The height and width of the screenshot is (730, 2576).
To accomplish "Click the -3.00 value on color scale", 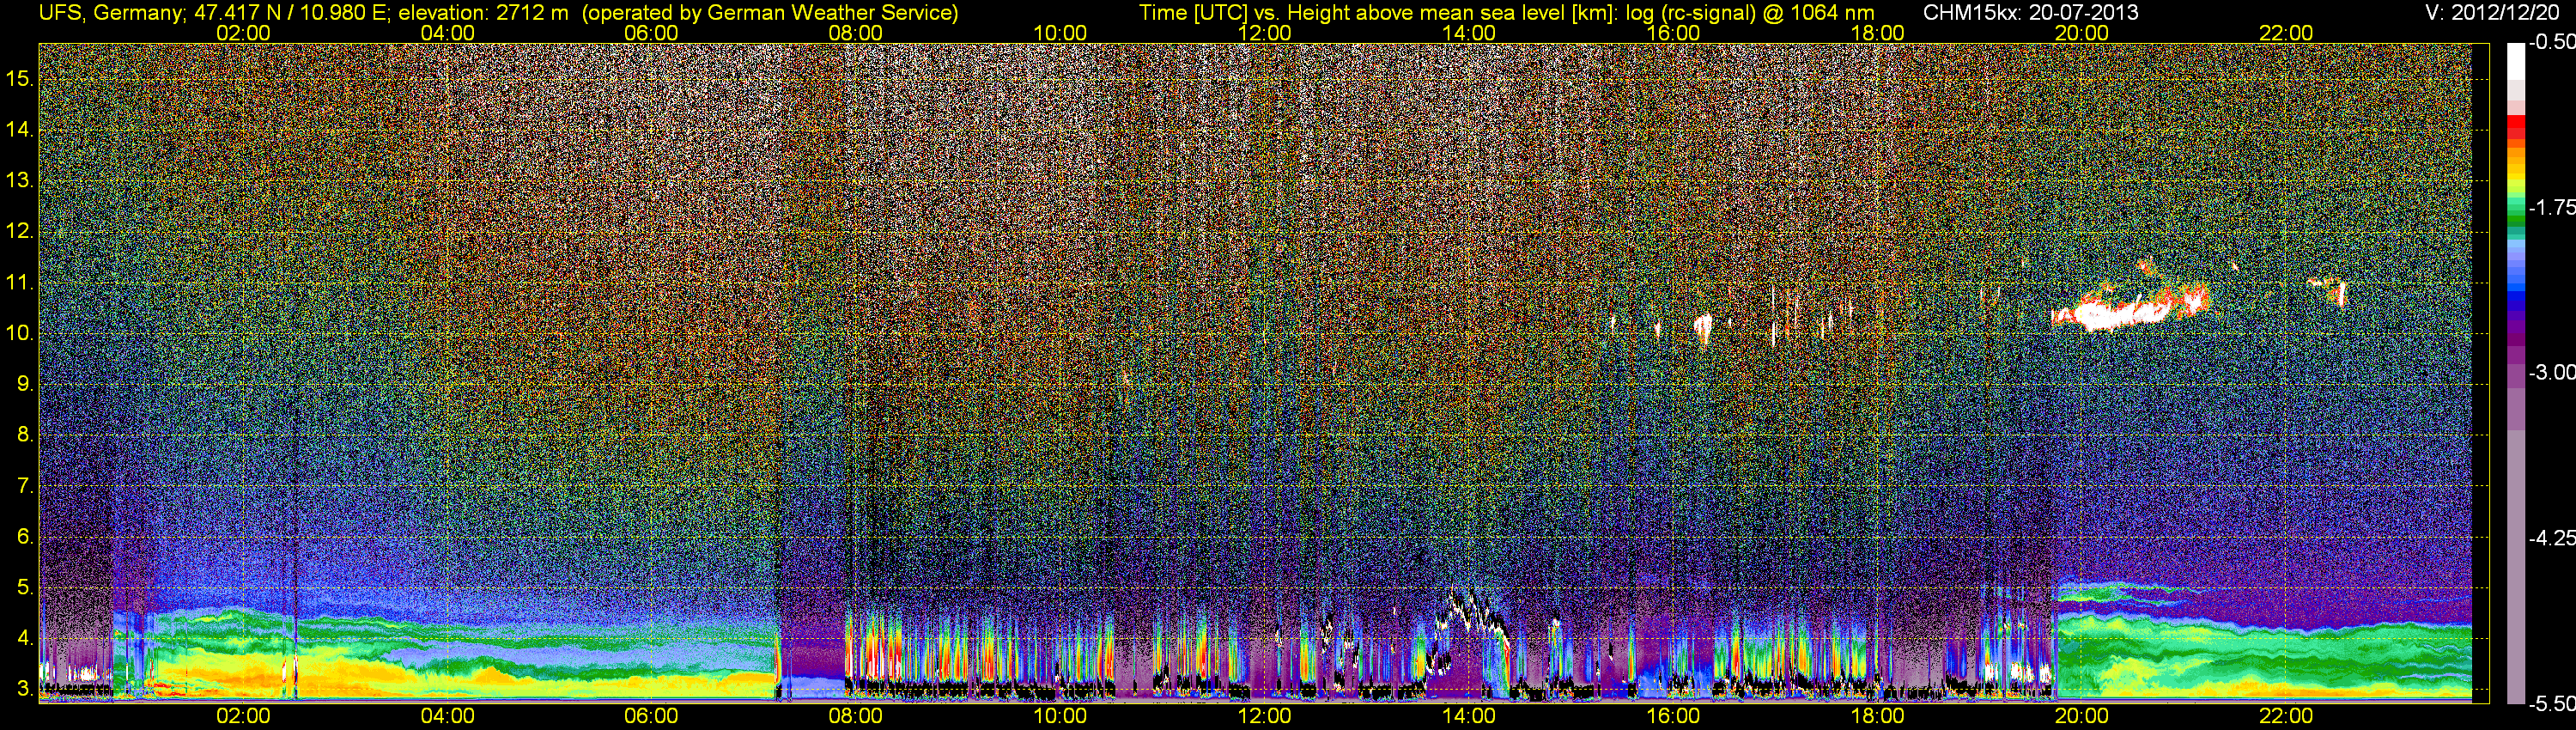I will click(x=2551, y=373).
